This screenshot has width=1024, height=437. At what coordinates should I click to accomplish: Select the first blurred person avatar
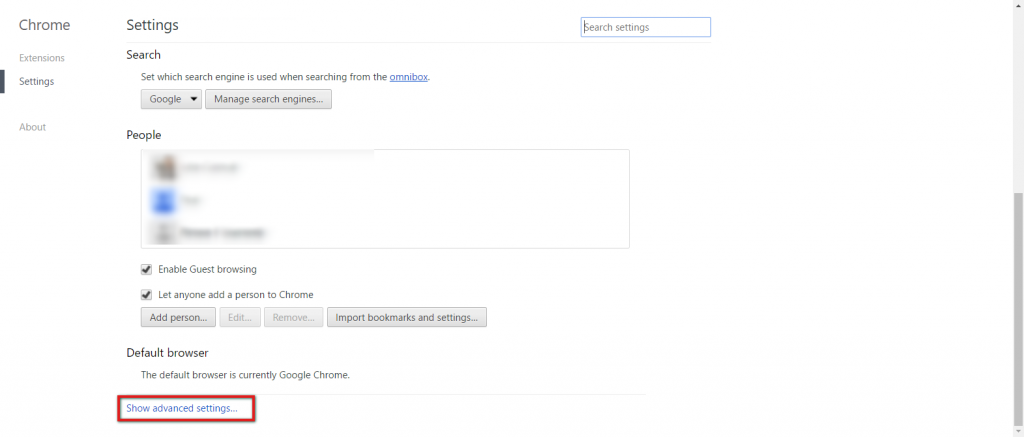click(164, 168)
